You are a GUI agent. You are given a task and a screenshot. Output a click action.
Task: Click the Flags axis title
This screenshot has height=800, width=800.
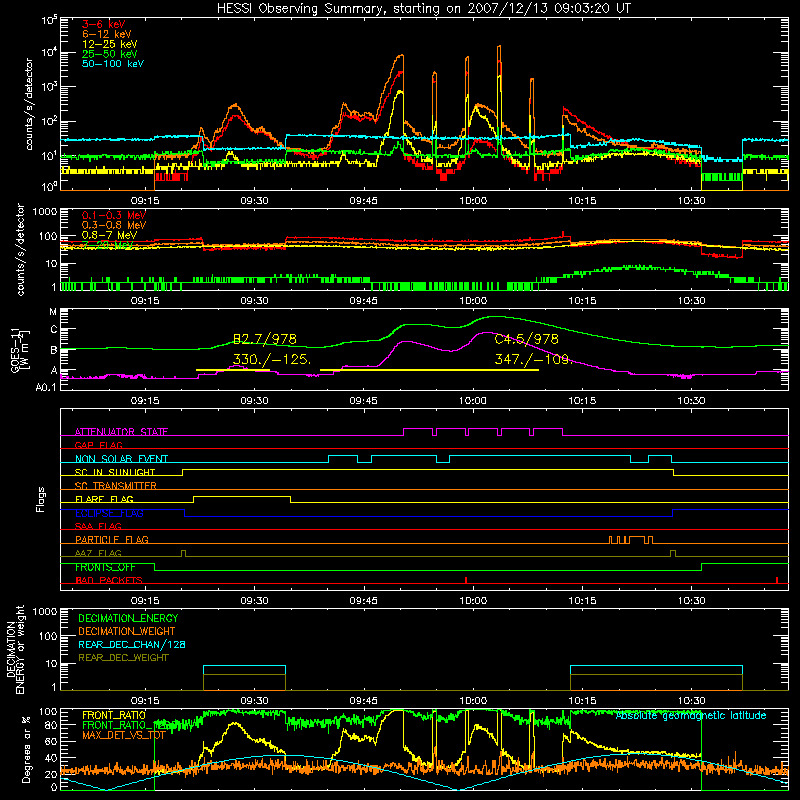(40, 499)
